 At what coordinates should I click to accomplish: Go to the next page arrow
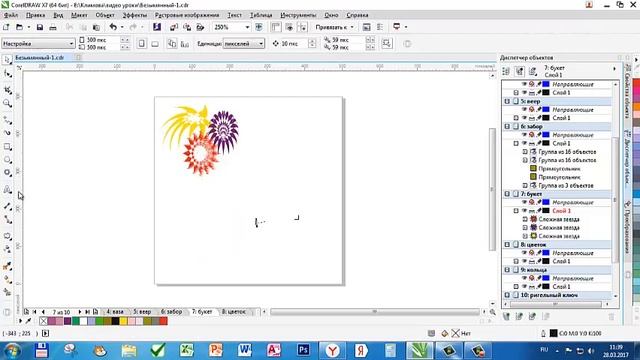[x=80, y=311]
